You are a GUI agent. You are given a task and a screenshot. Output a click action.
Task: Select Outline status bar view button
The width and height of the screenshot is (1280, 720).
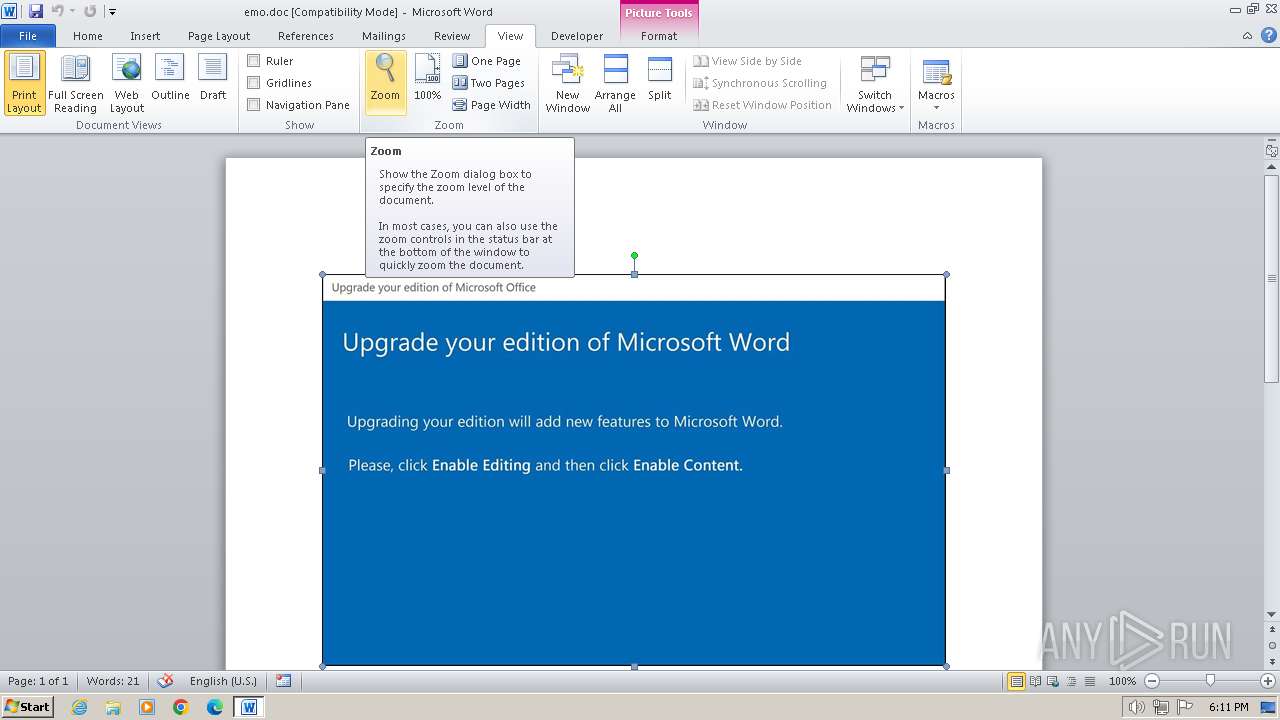pyautogui.click(x=1070, y=681)
